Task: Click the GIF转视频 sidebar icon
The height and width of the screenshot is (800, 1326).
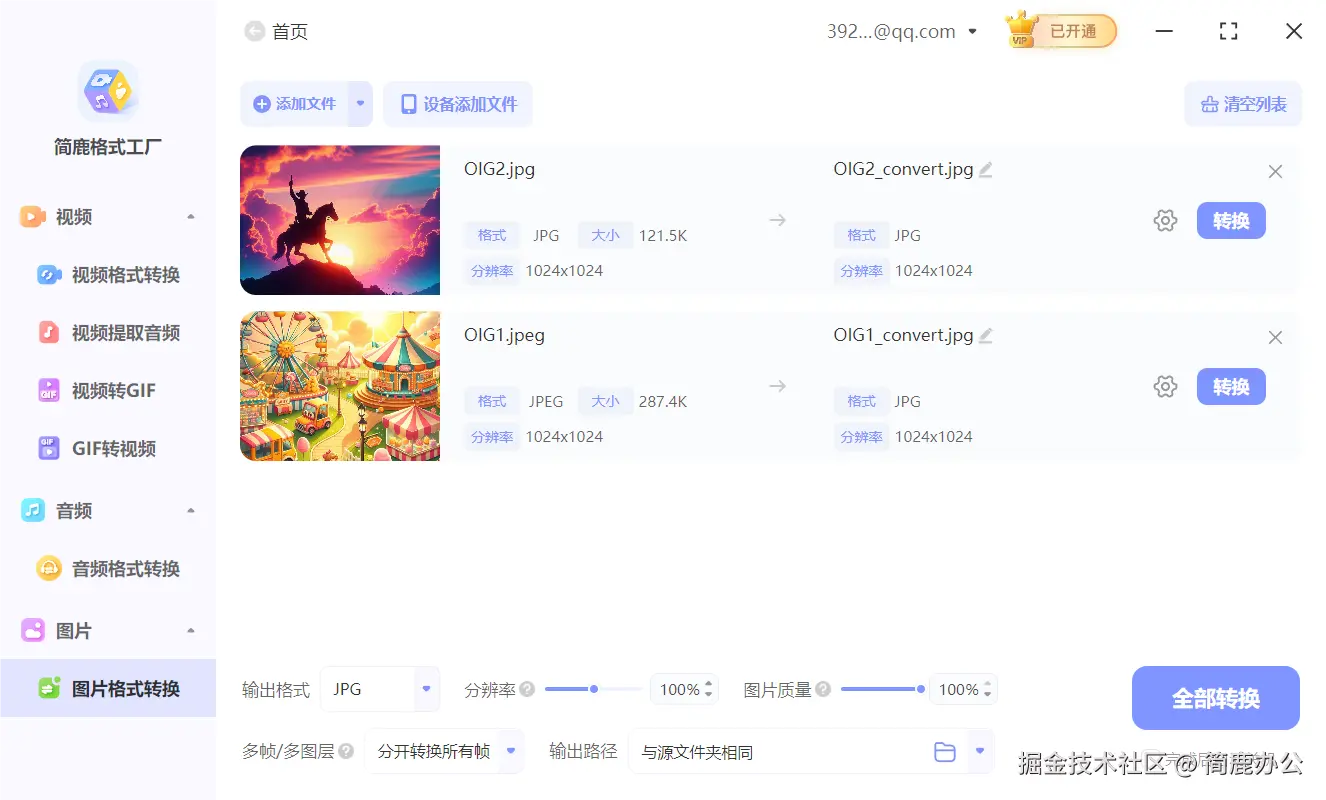Action: click(49, 448)
